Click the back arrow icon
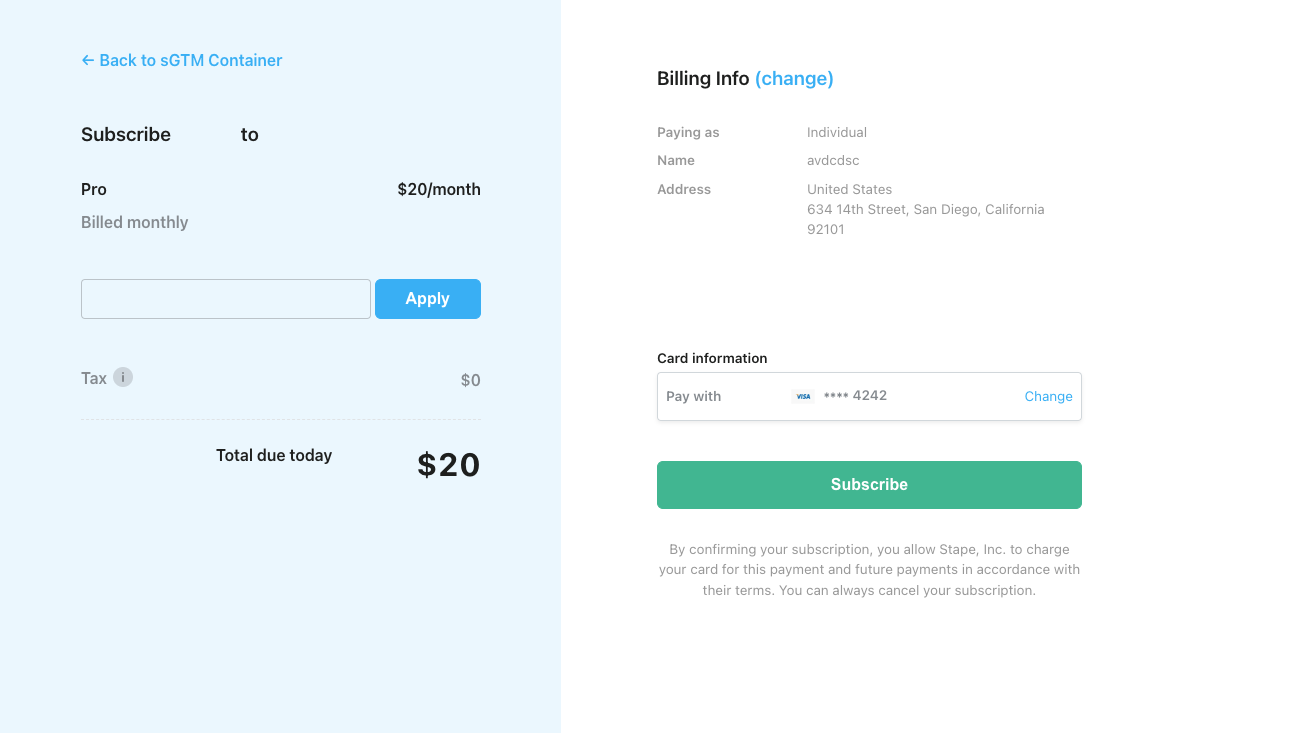1302x733 pixels. [88, 60]
